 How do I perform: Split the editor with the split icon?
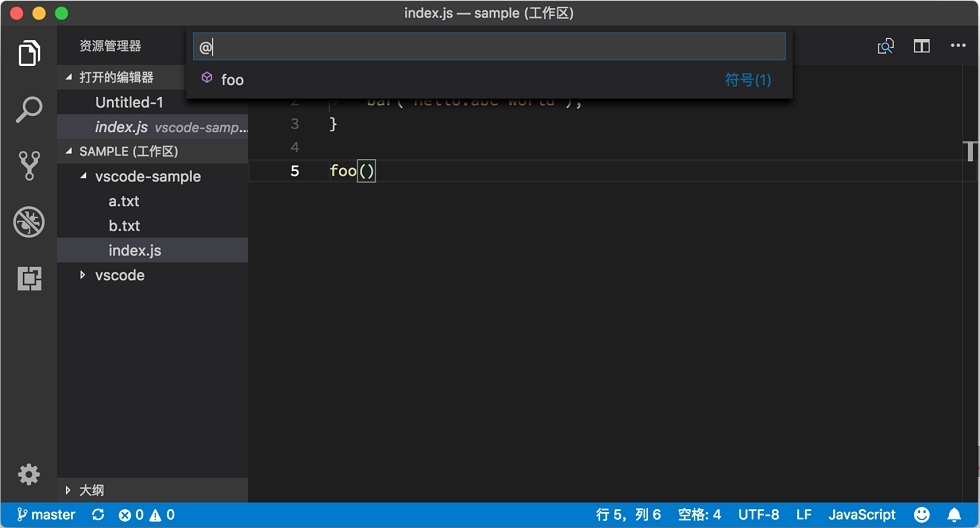(922, 46)
